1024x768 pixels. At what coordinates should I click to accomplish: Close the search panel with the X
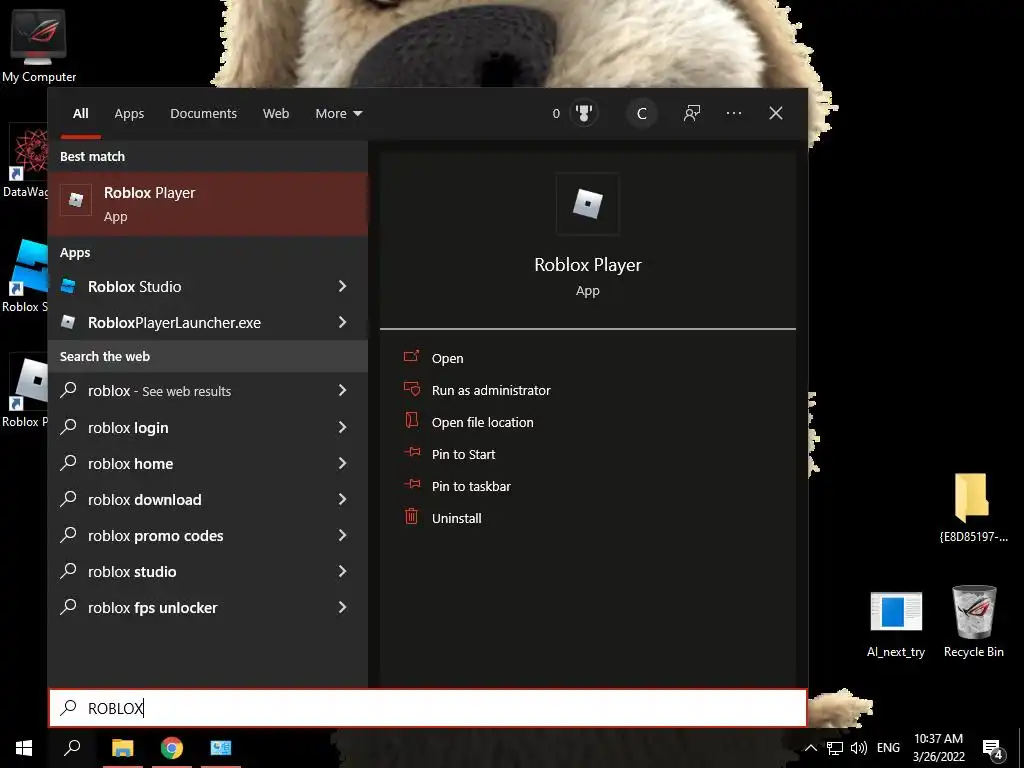(x=775, y=114)
